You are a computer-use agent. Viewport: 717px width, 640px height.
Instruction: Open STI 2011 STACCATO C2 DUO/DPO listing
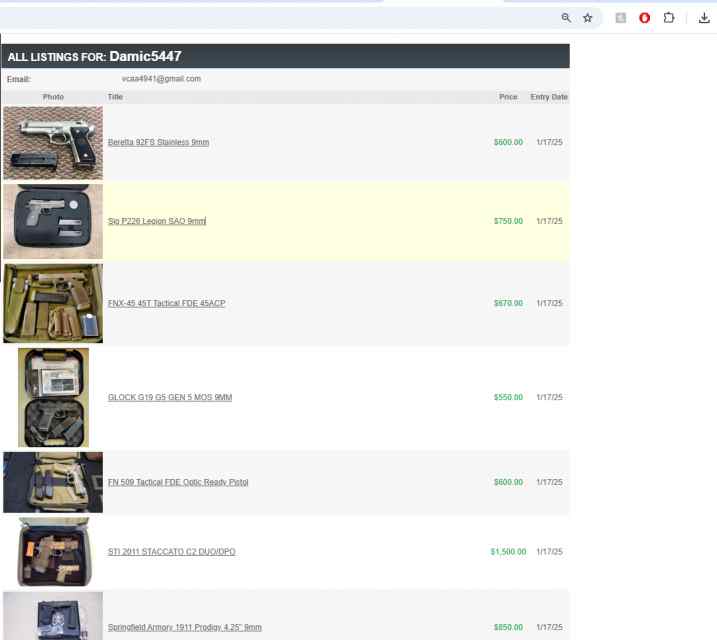(x=171, y=552)
